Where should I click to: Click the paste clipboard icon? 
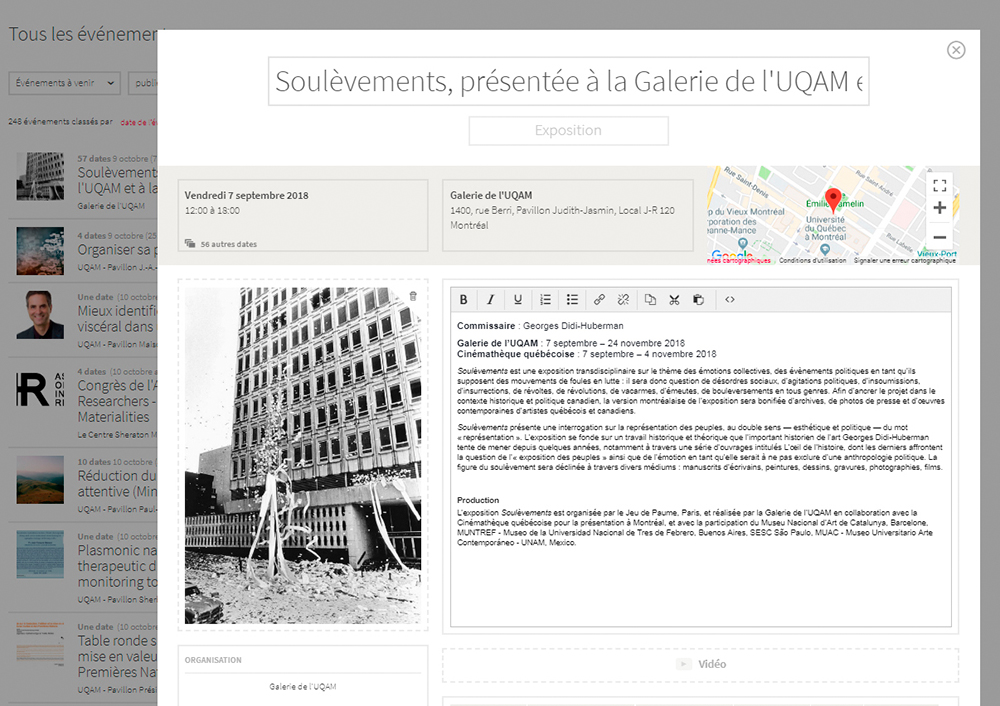[x=698, y=299]
